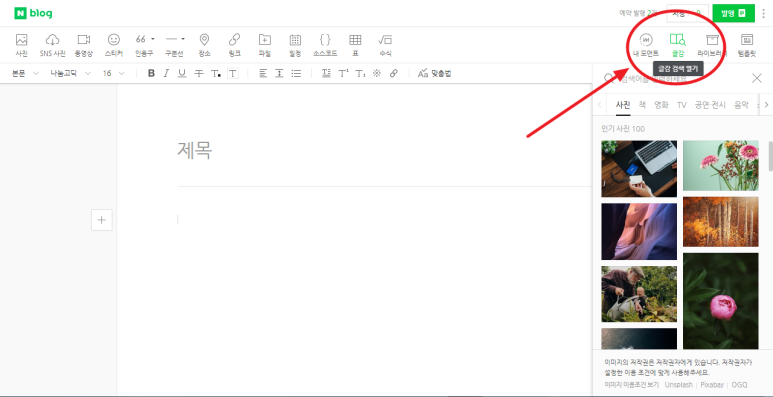Open 이미지 이용조건 보기 link
Image resolution: width=773 pixels, height=397 pixels.
click(x=632, y=385)
